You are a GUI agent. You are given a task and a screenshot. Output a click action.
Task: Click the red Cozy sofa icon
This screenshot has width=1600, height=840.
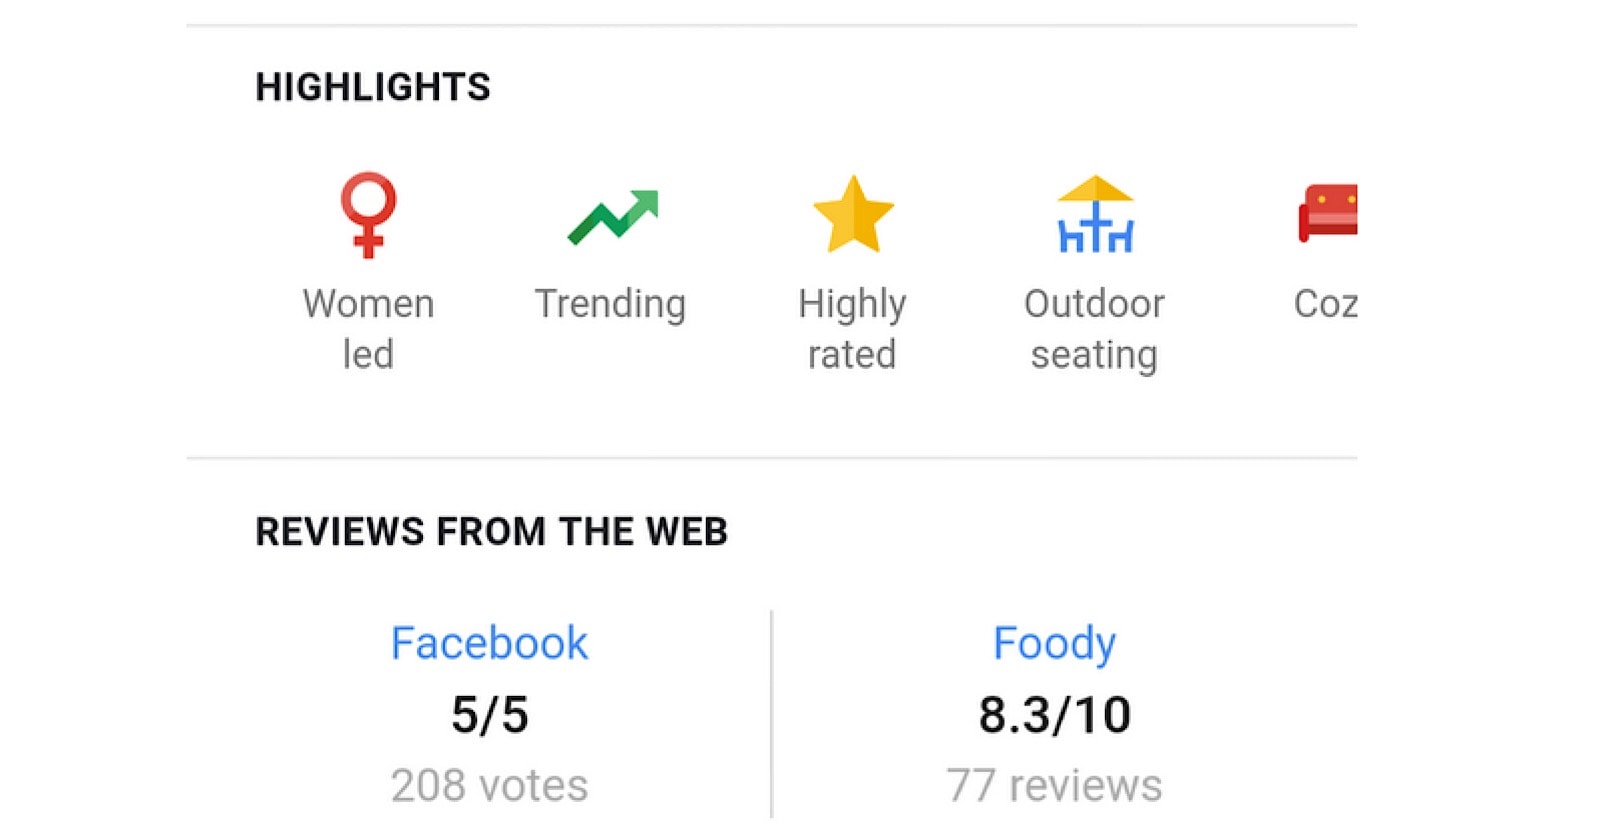[1328, 213]
